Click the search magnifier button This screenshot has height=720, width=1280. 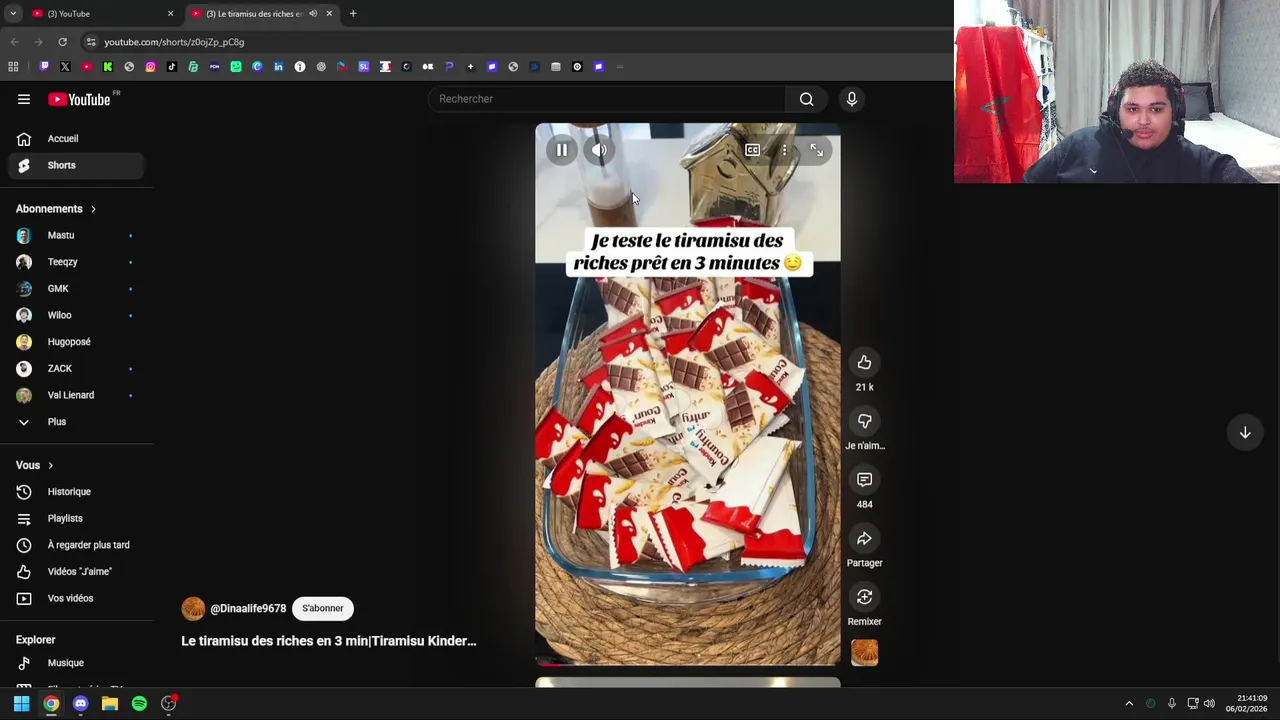pyautogui.click(x=806, y=99)
